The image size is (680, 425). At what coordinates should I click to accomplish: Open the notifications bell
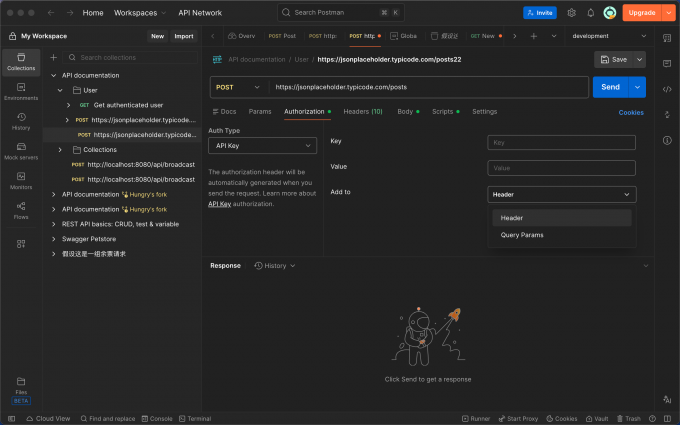tap(590, 13)
